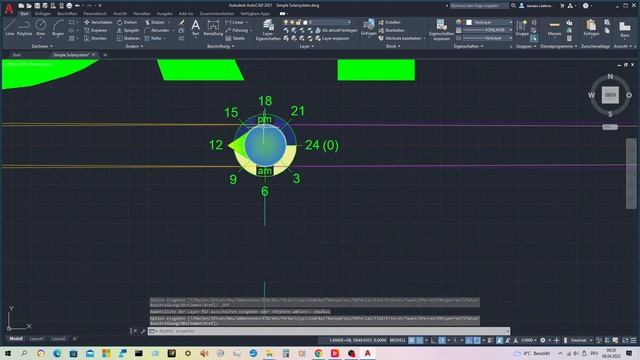Toggle snap mode in status bar
640x360 pixels.
pos(419,340)
